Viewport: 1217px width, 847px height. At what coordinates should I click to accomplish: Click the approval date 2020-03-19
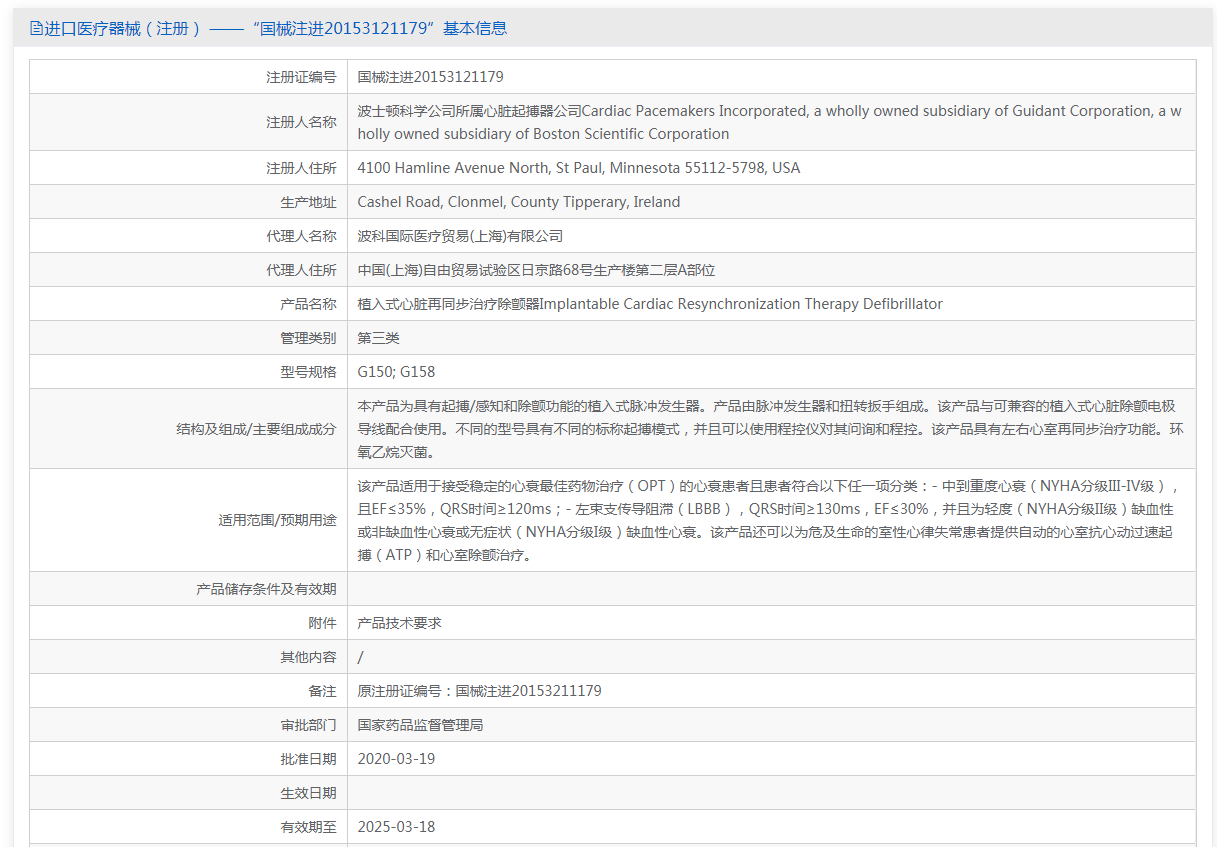[x=397, y=759]
